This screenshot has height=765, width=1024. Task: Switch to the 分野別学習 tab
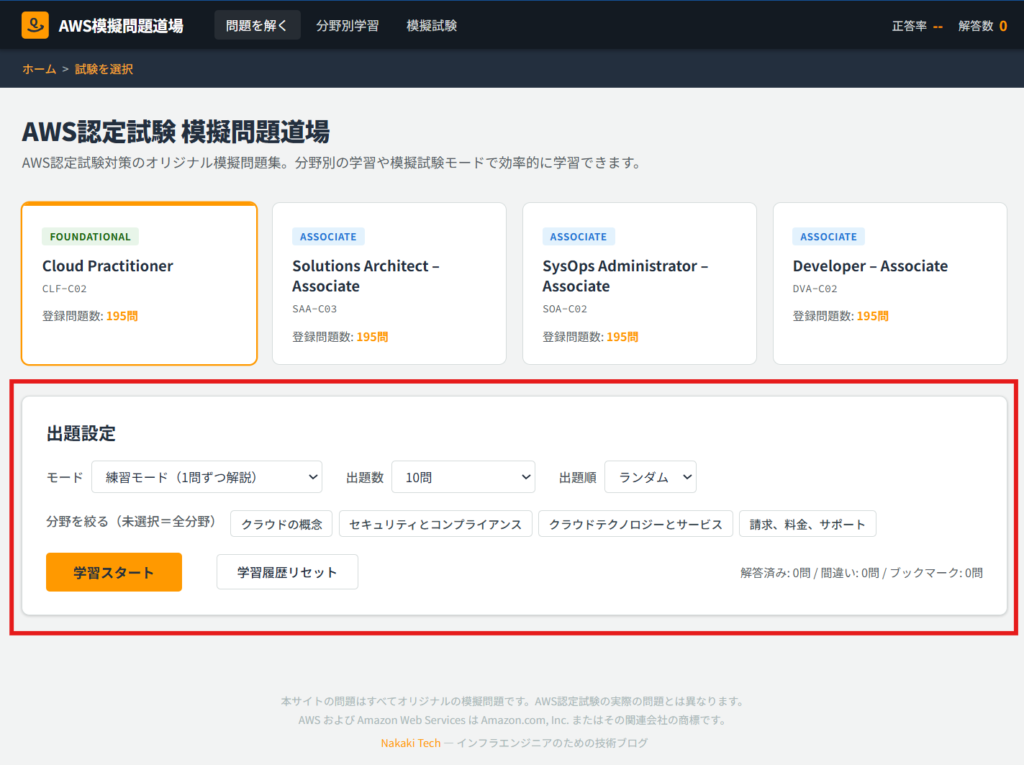click(x=347, y=25)
